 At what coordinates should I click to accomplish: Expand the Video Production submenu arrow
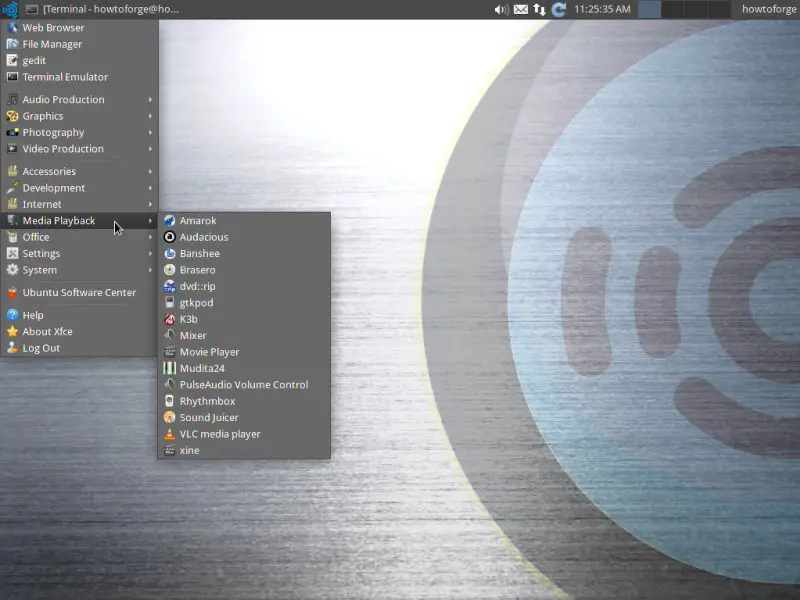(150, 149)
